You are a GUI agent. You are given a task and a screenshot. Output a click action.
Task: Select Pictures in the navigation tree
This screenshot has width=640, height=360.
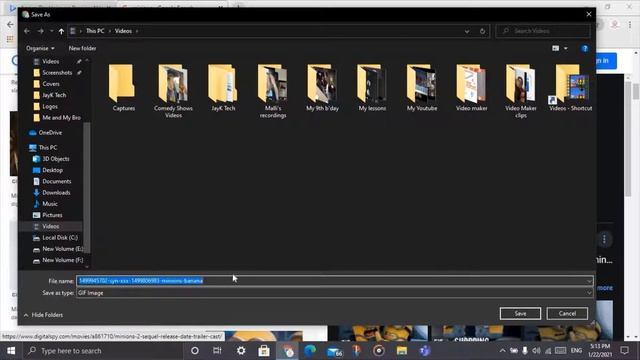(x=52, y=215)
